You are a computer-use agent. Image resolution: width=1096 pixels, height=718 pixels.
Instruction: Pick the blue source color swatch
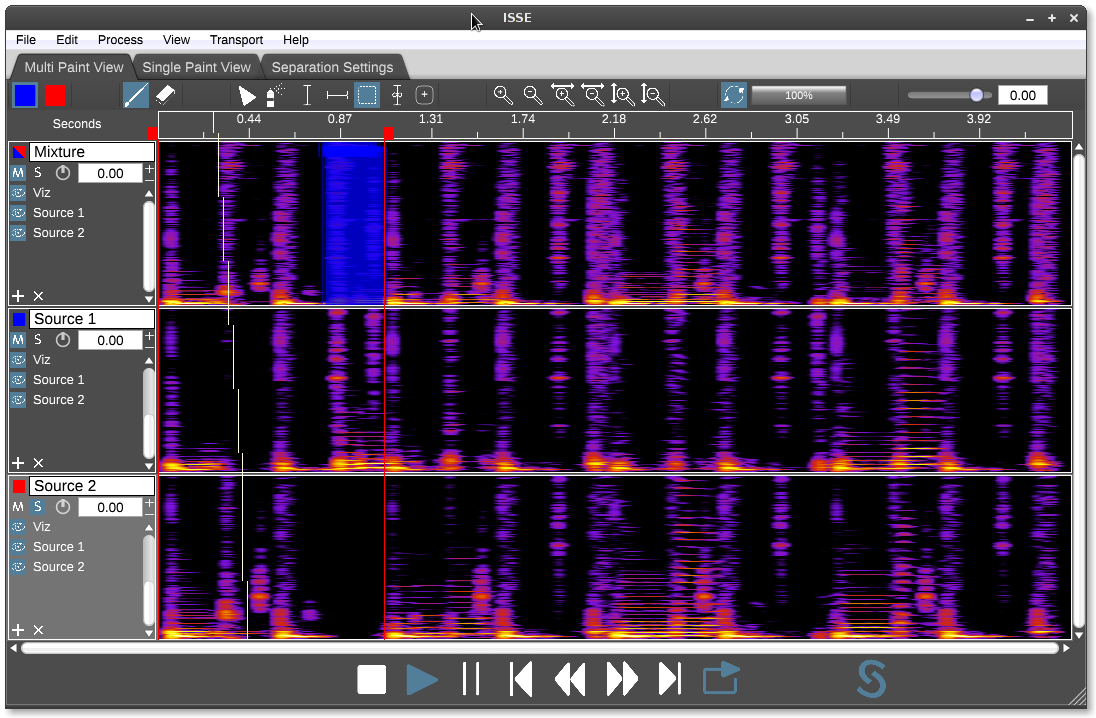[25, 95]
